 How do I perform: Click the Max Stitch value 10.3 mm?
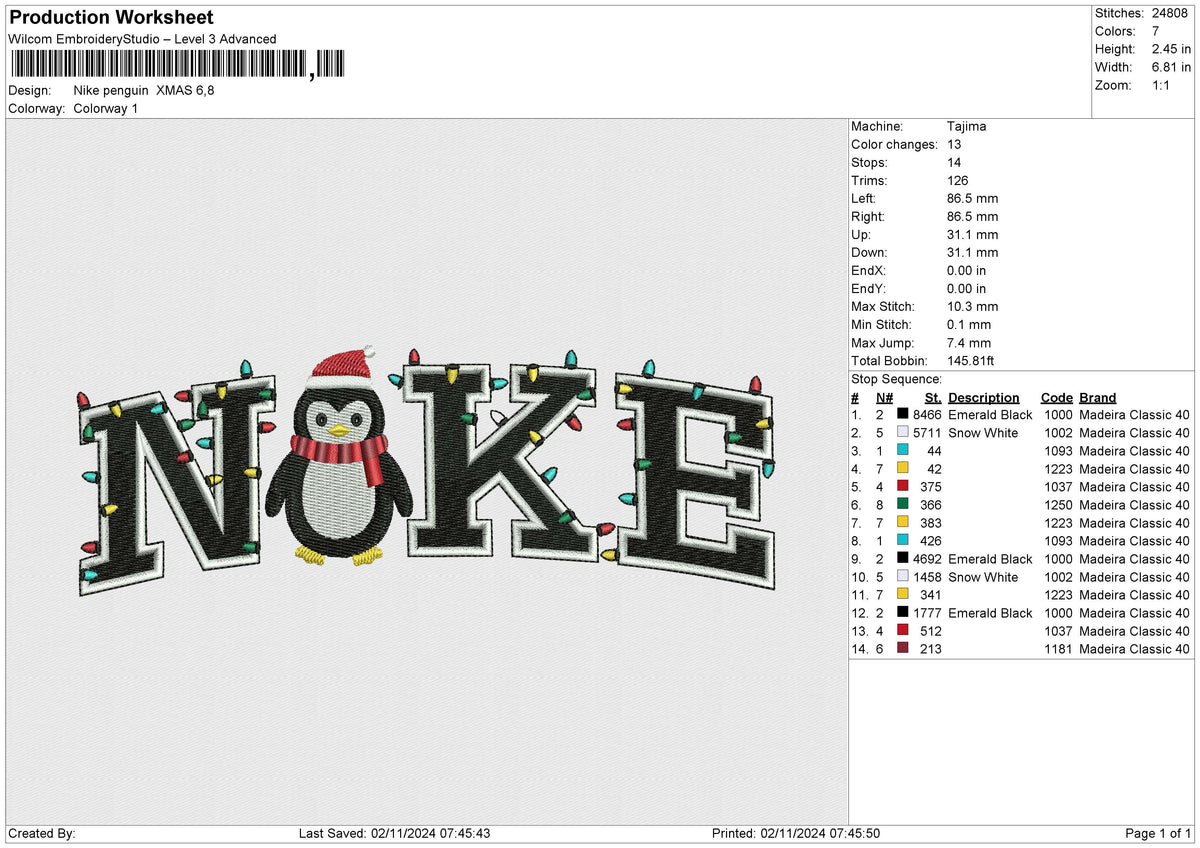point(972,307)
